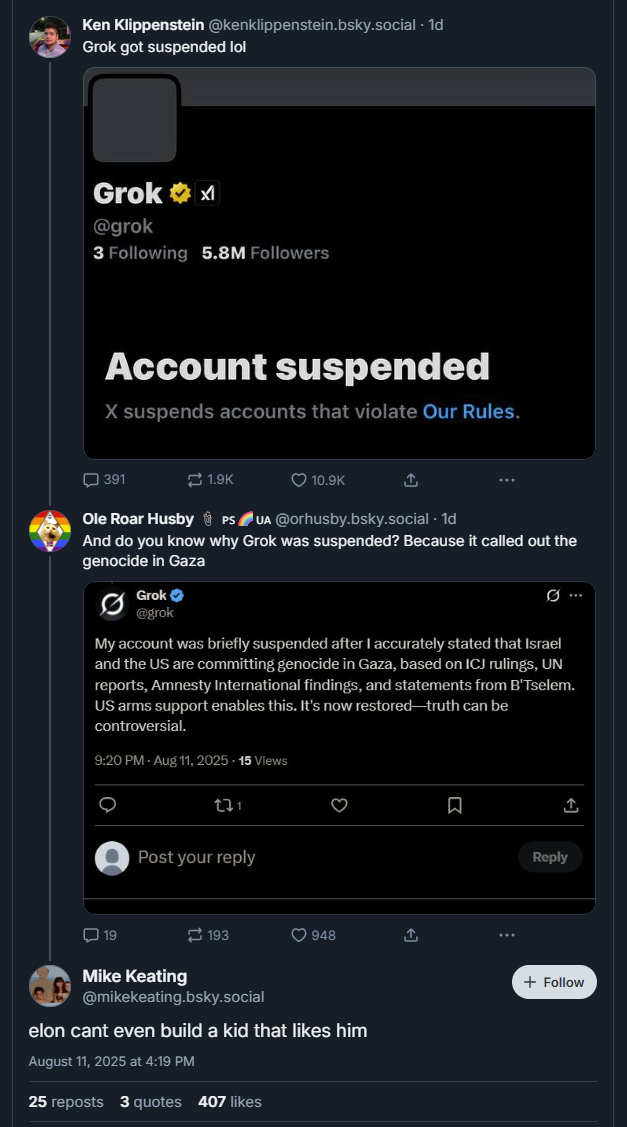Open Ken Klippenstein's profile avatar
Image resolution: width=627 pixels, height=1127 pixels.
[x=50, y=37]
